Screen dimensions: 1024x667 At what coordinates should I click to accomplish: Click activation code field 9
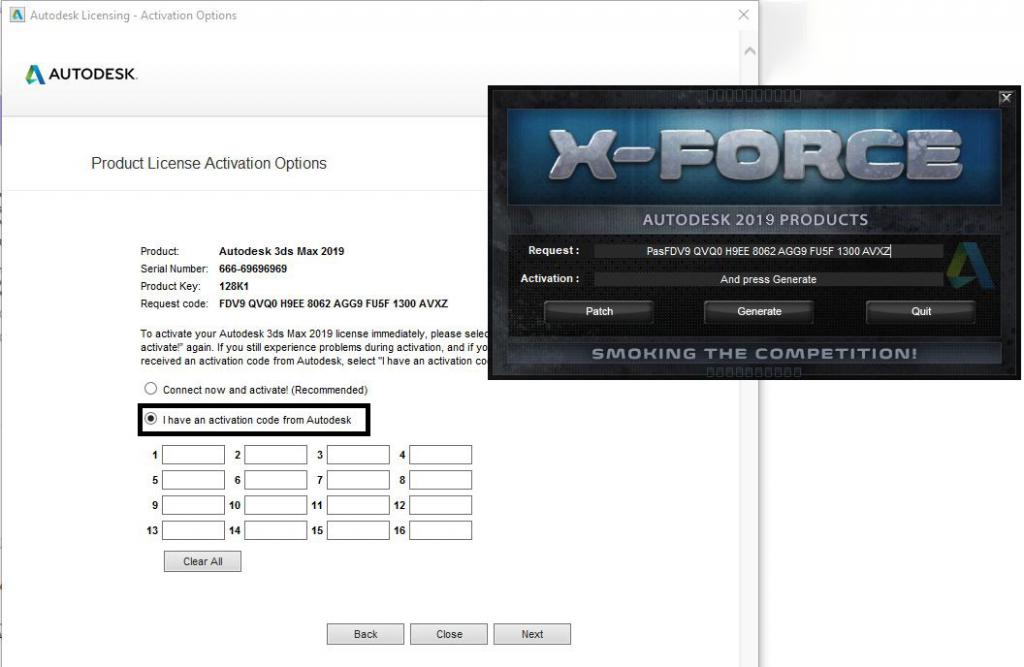point(193,505)
